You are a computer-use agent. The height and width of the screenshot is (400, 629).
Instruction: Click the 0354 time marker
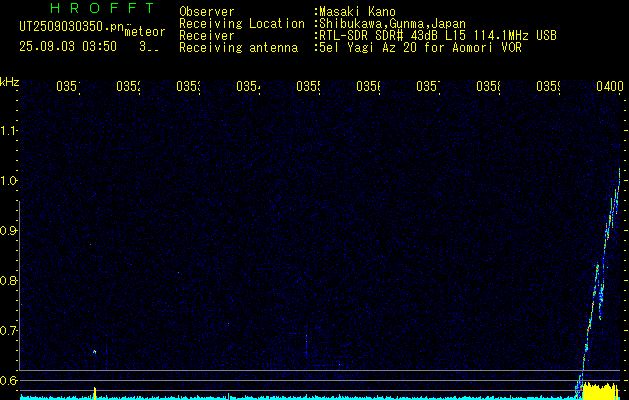point(248,86)
